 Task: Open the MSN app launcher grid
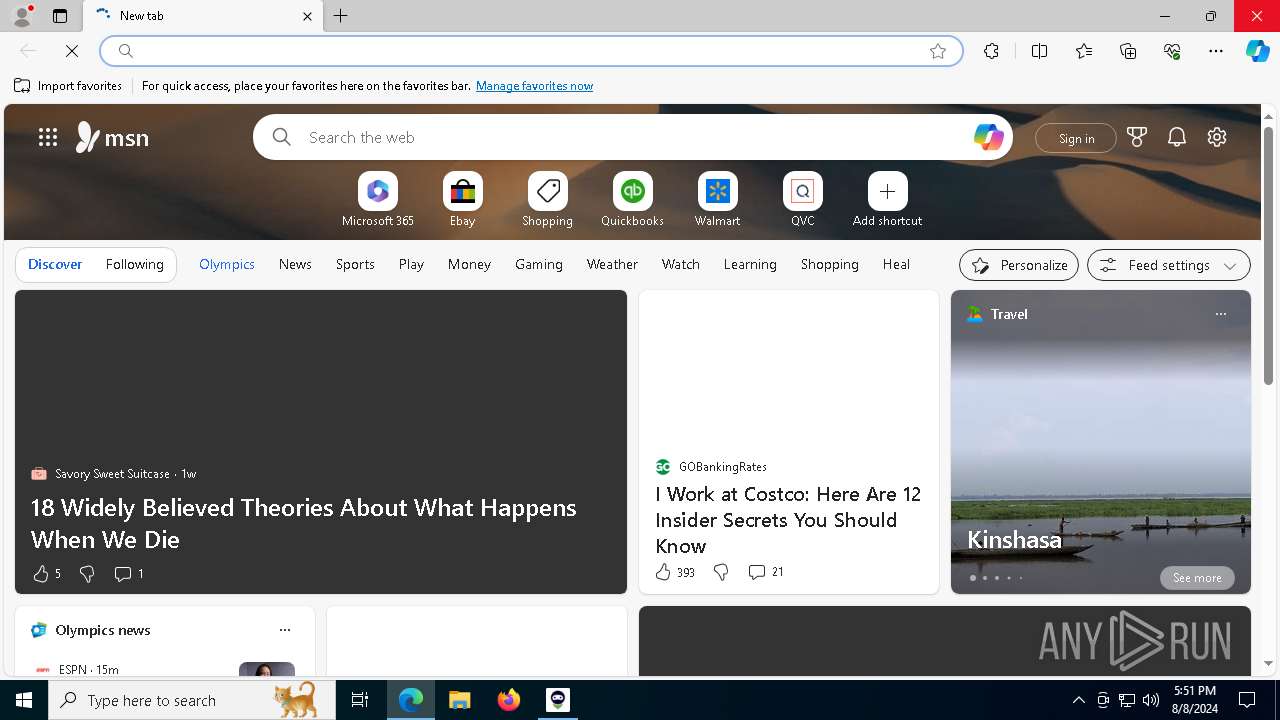48,137
